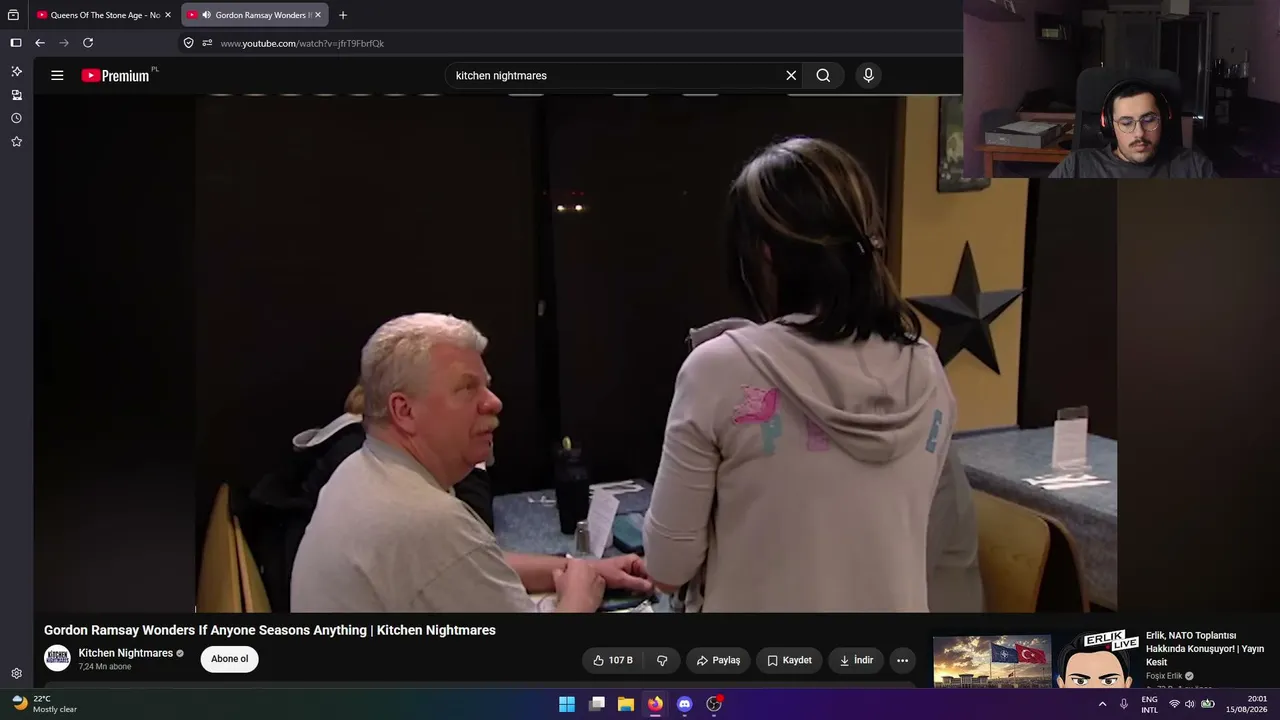
Task: Open the tab list button in Firefox
Action: click(13, 15)
